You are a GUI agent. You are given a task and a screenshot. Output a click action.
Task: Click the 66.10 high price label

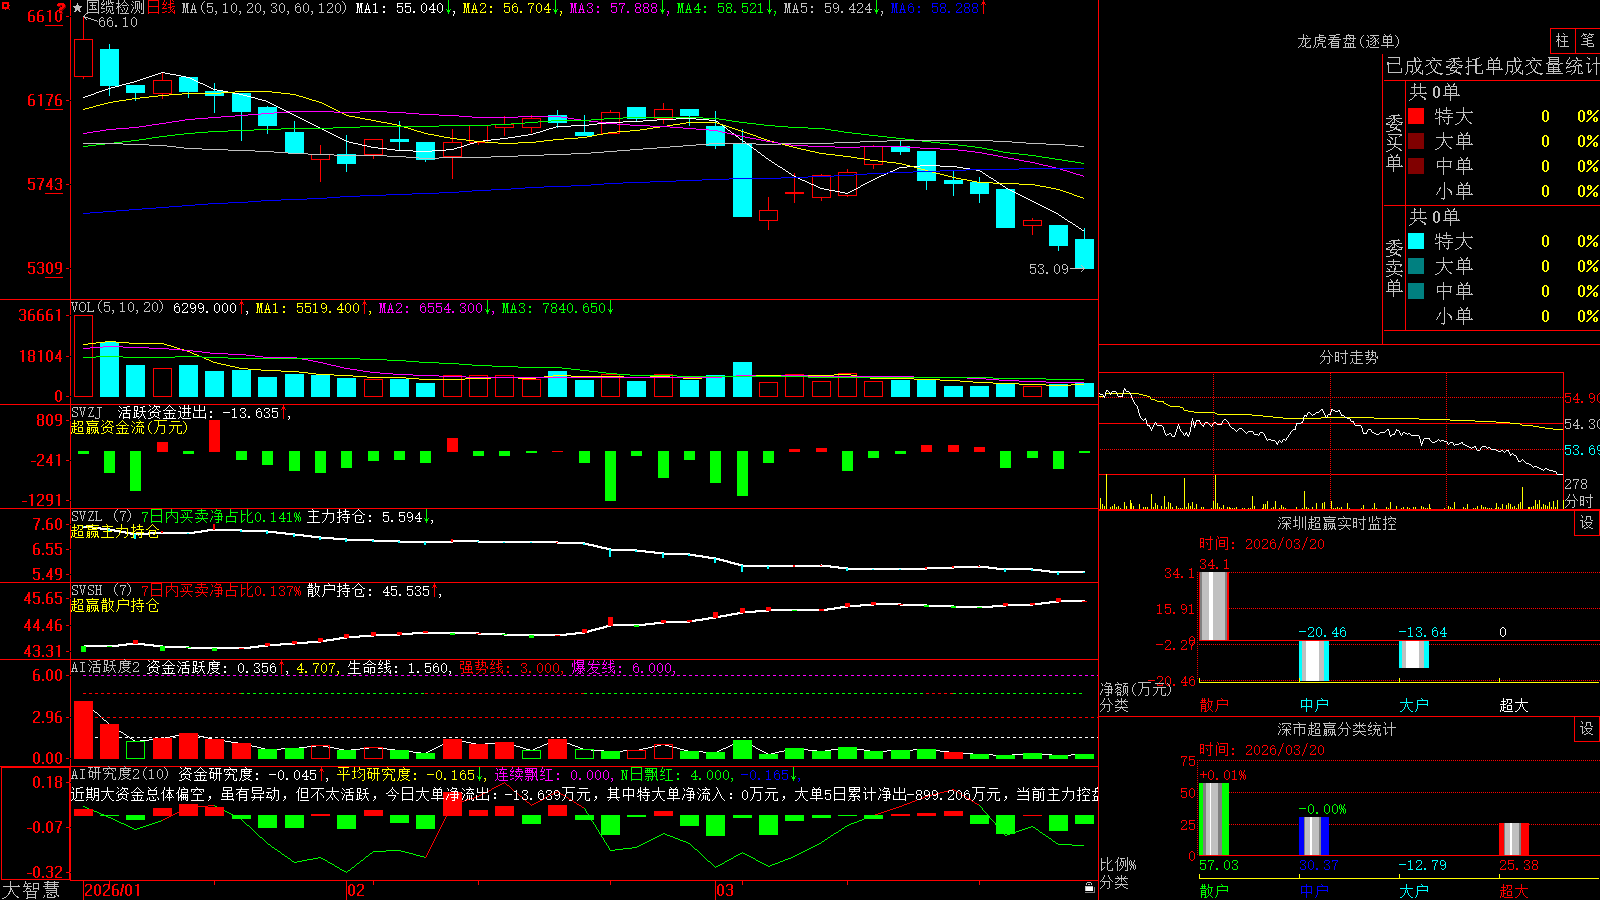[118, 23]
